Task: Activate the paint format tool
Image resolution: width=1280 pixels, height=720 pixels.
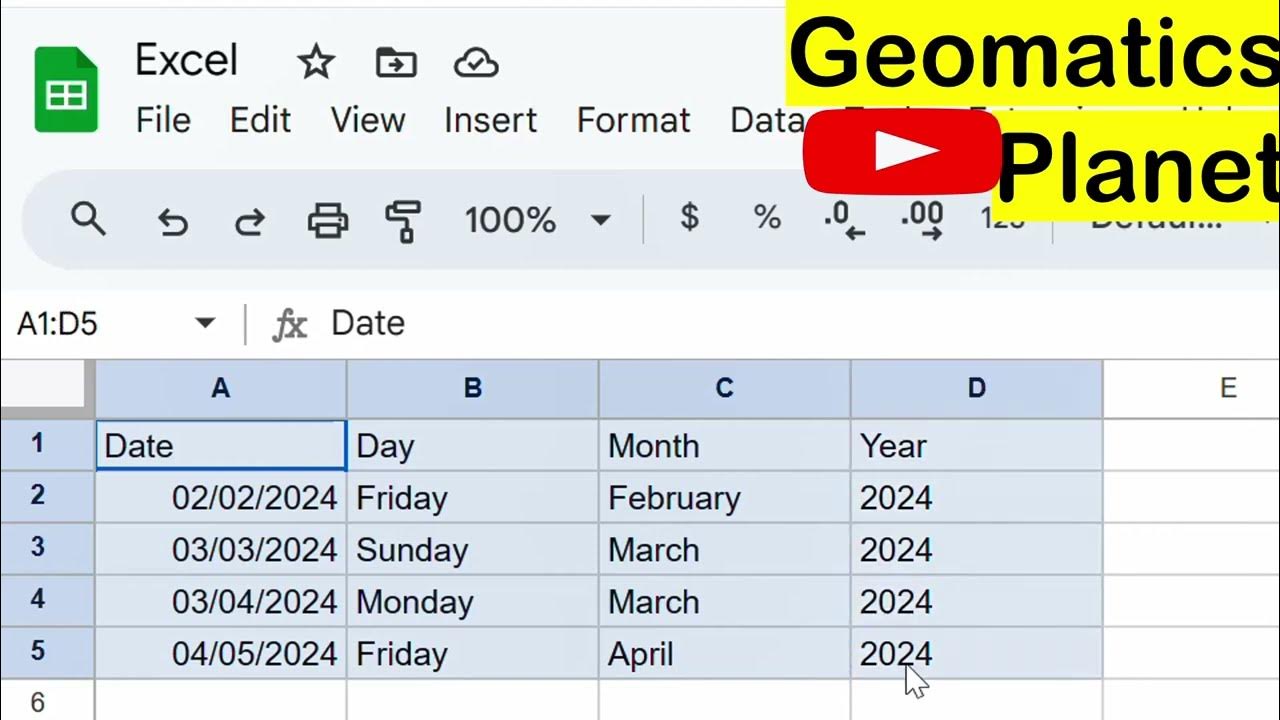Action: [403, 219]
